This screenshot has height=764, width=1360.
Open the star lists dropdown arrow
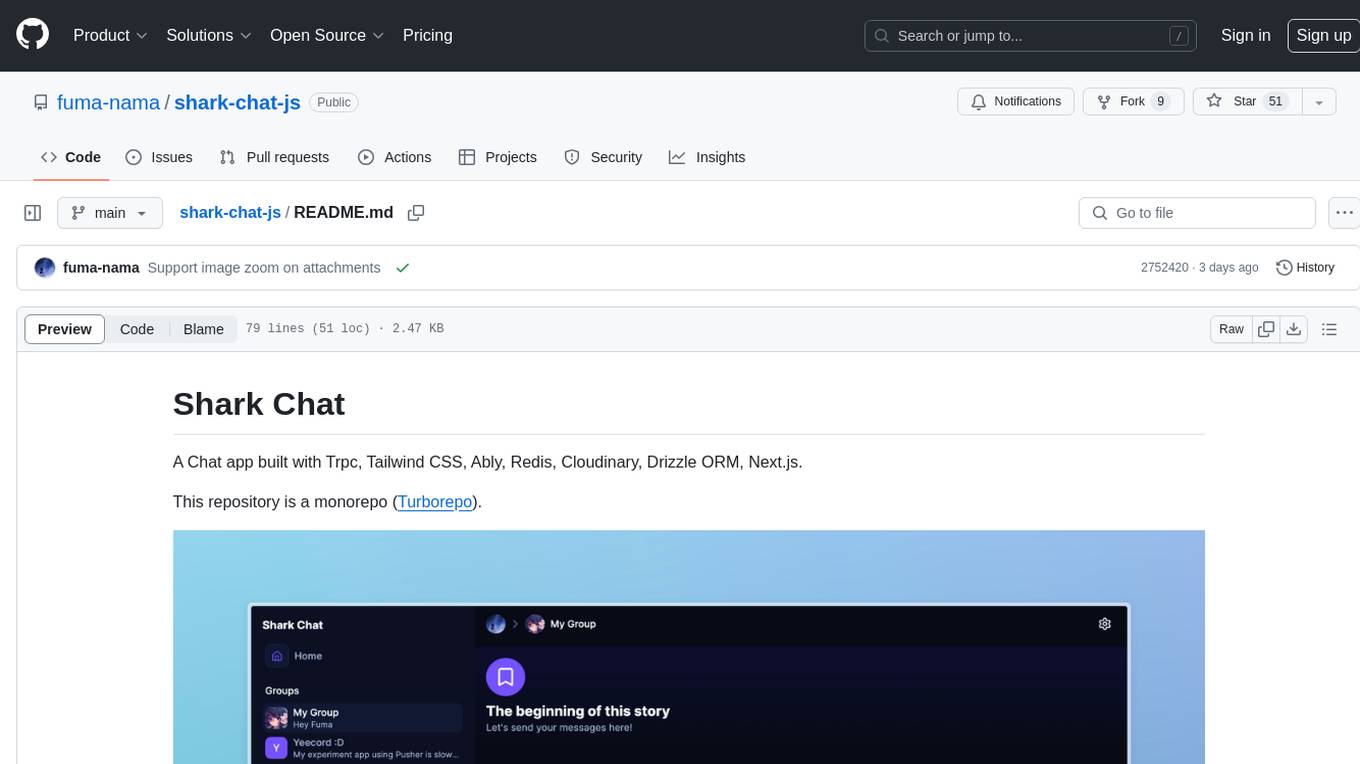(x=1319, y=102)
